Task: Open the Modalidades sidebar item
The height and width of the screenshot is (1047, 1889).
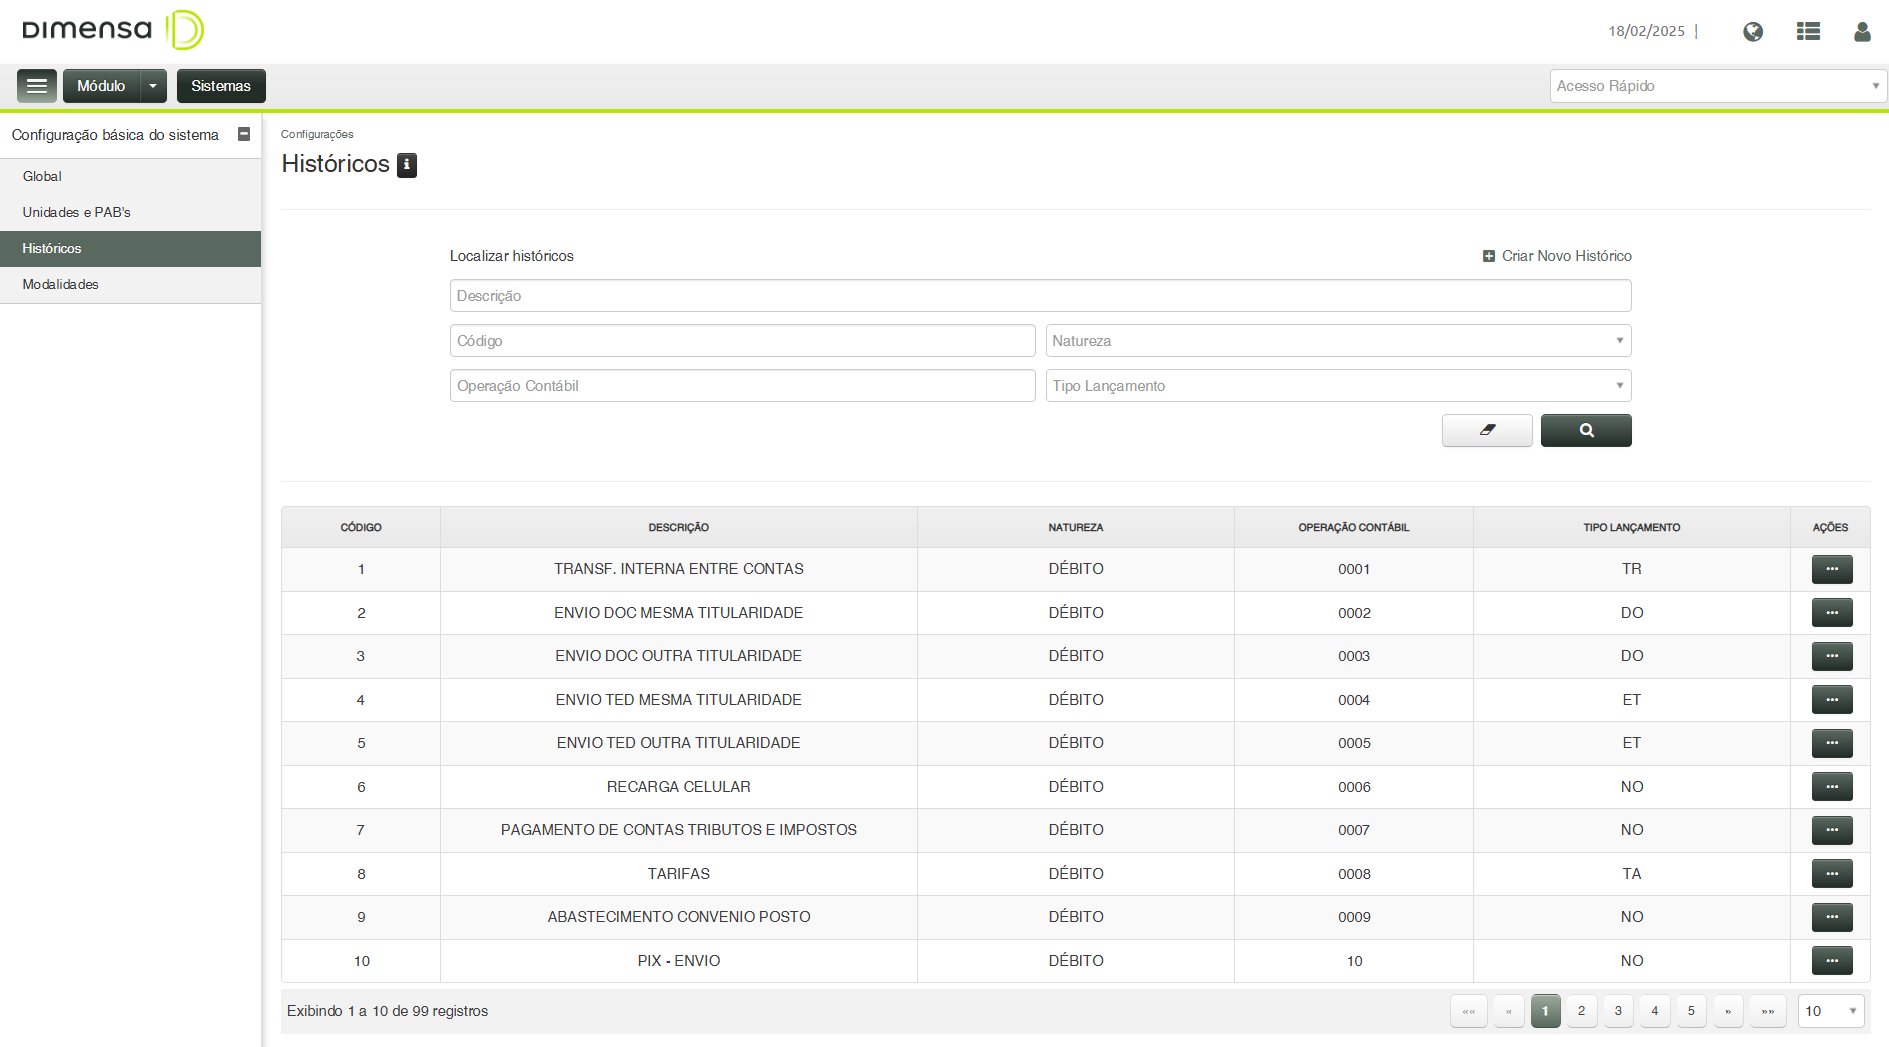Action: point(61,284)
